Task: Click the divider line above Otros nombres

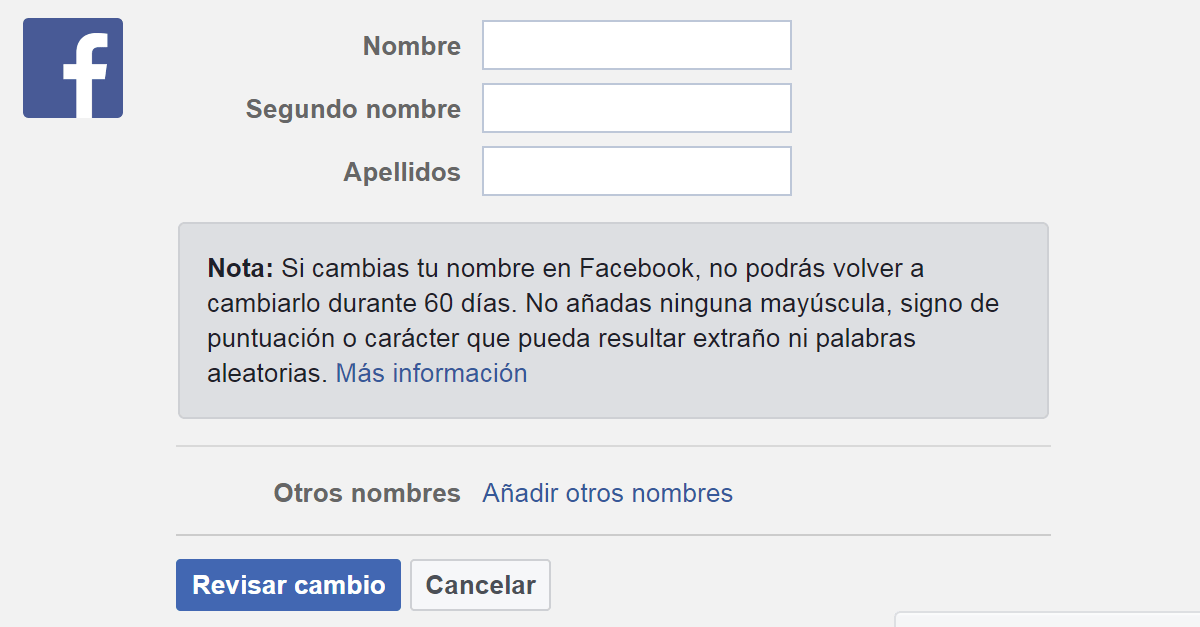Action: click(613, 446)
